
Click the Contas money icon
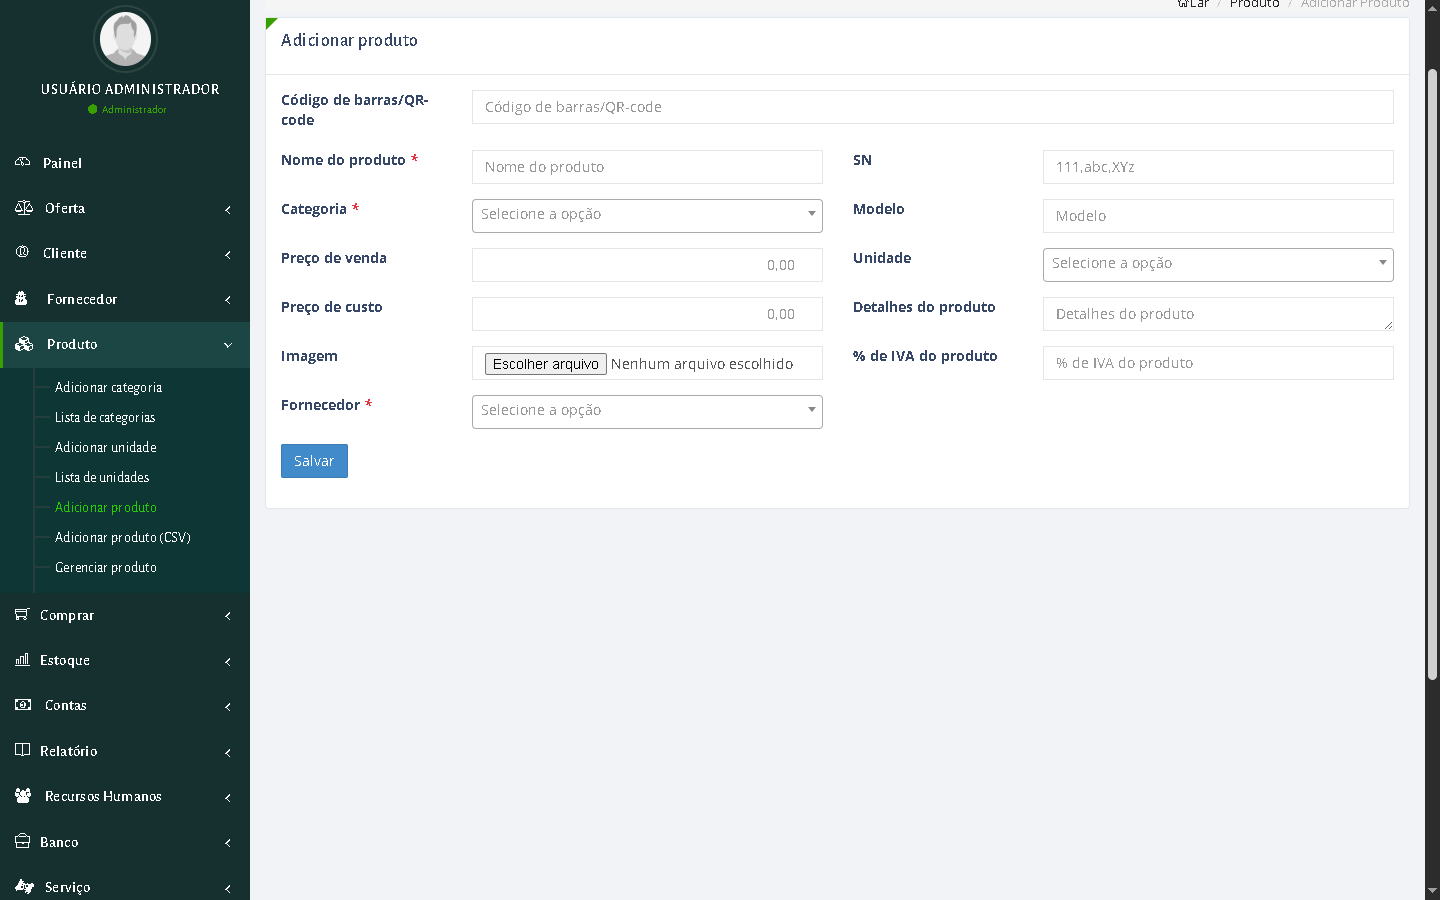tap(23, 705)
